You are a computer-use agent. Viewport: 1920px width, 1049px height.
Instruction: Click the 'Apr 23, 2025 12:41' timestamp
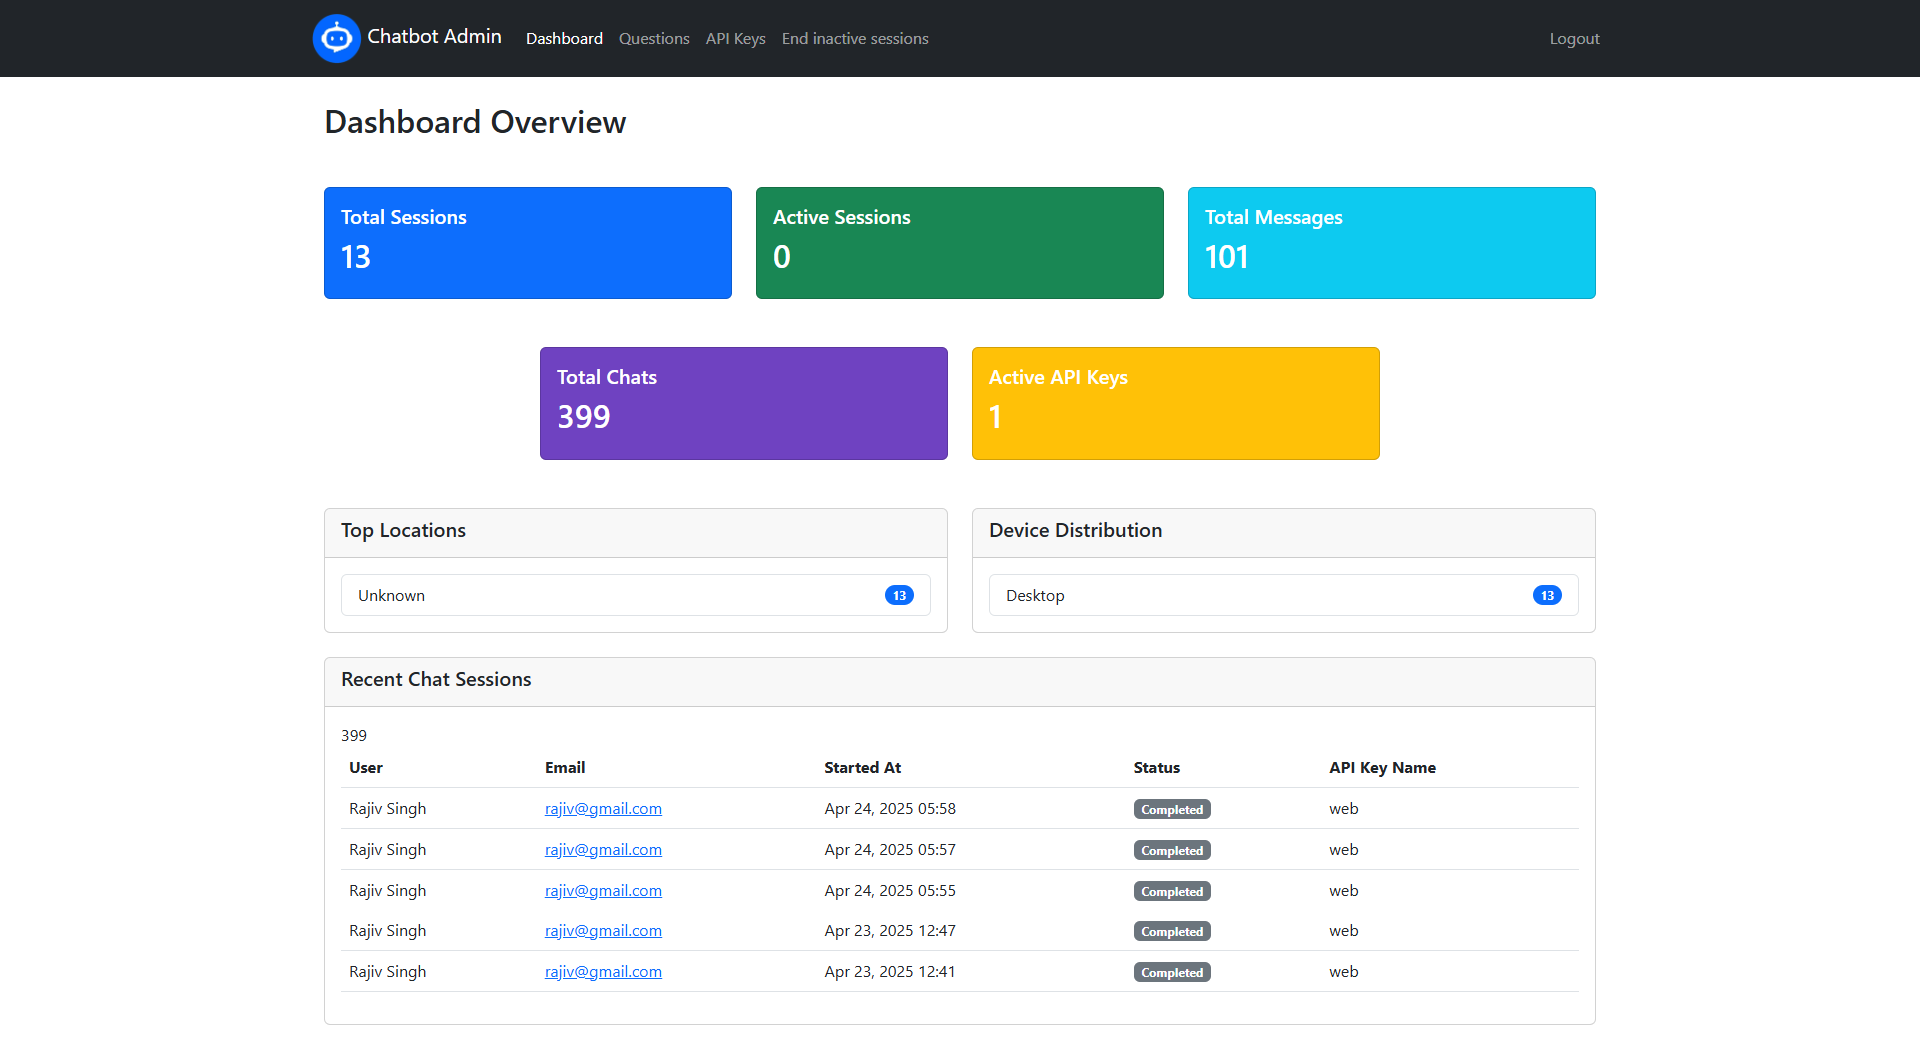890,971
